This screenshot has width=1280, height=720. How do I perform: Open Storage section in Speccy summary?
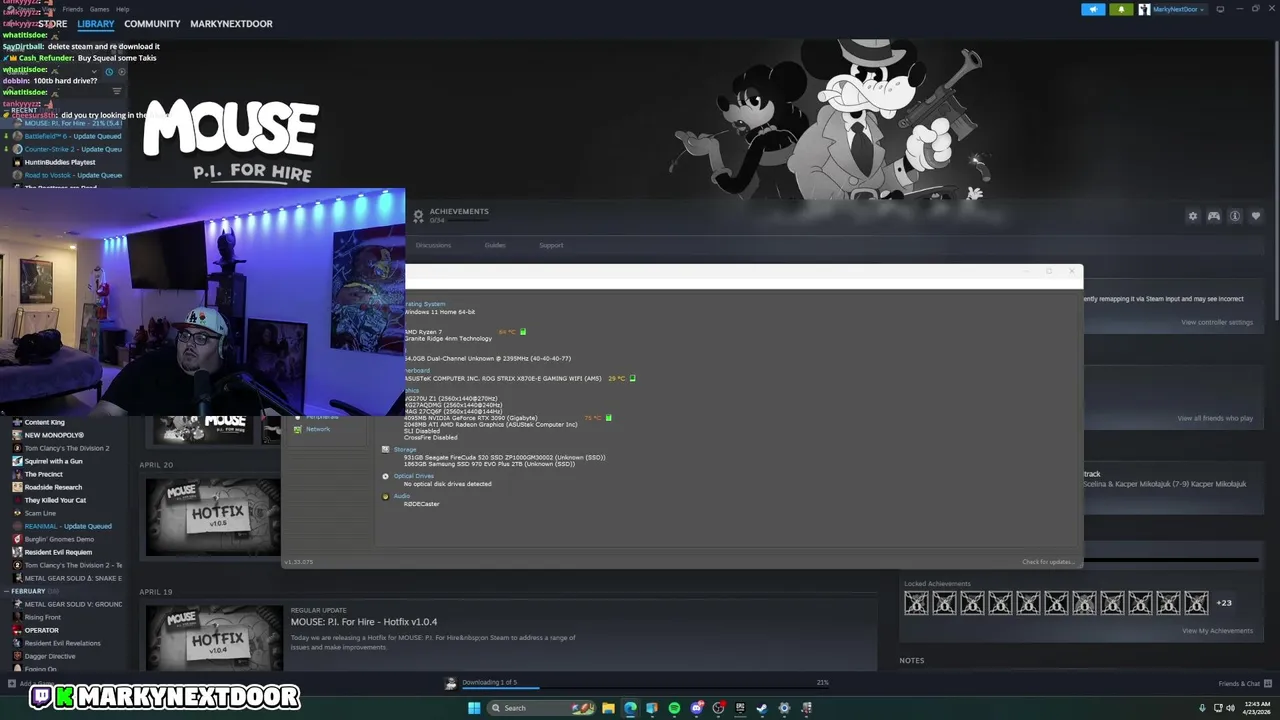click(404, 450)
